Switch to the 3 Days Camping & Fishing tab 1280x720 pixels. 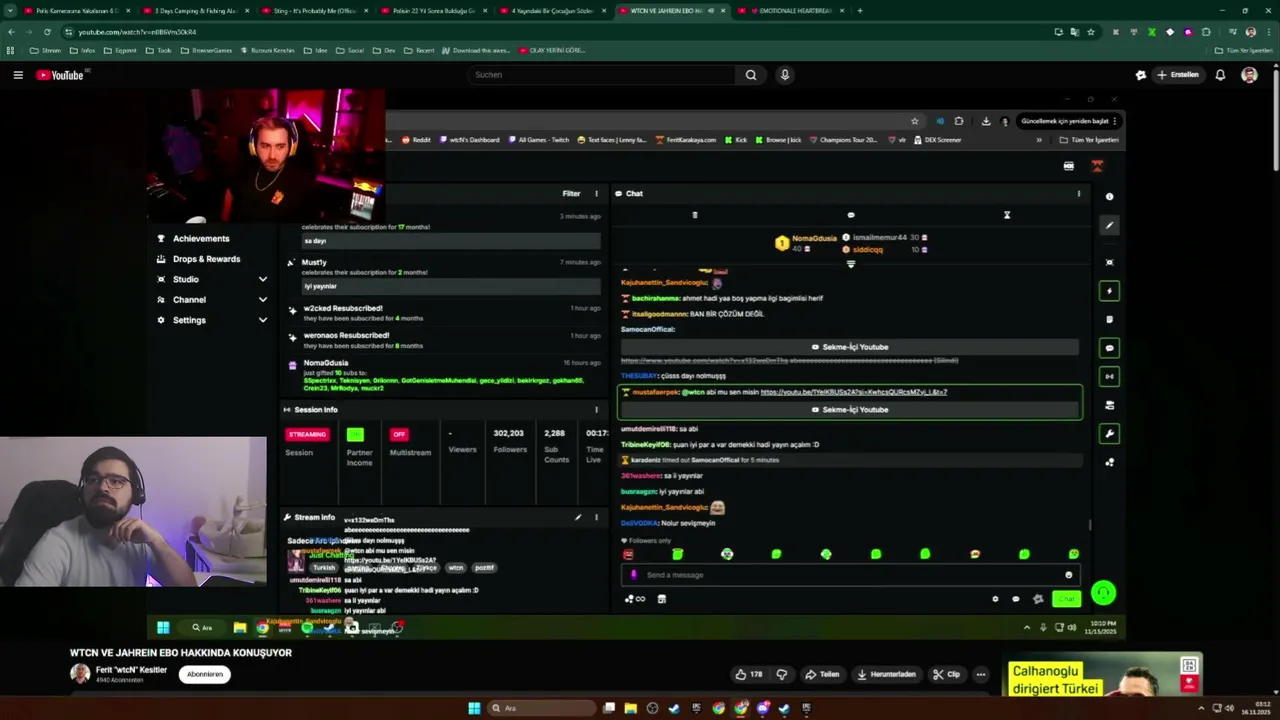coord(196,10)
